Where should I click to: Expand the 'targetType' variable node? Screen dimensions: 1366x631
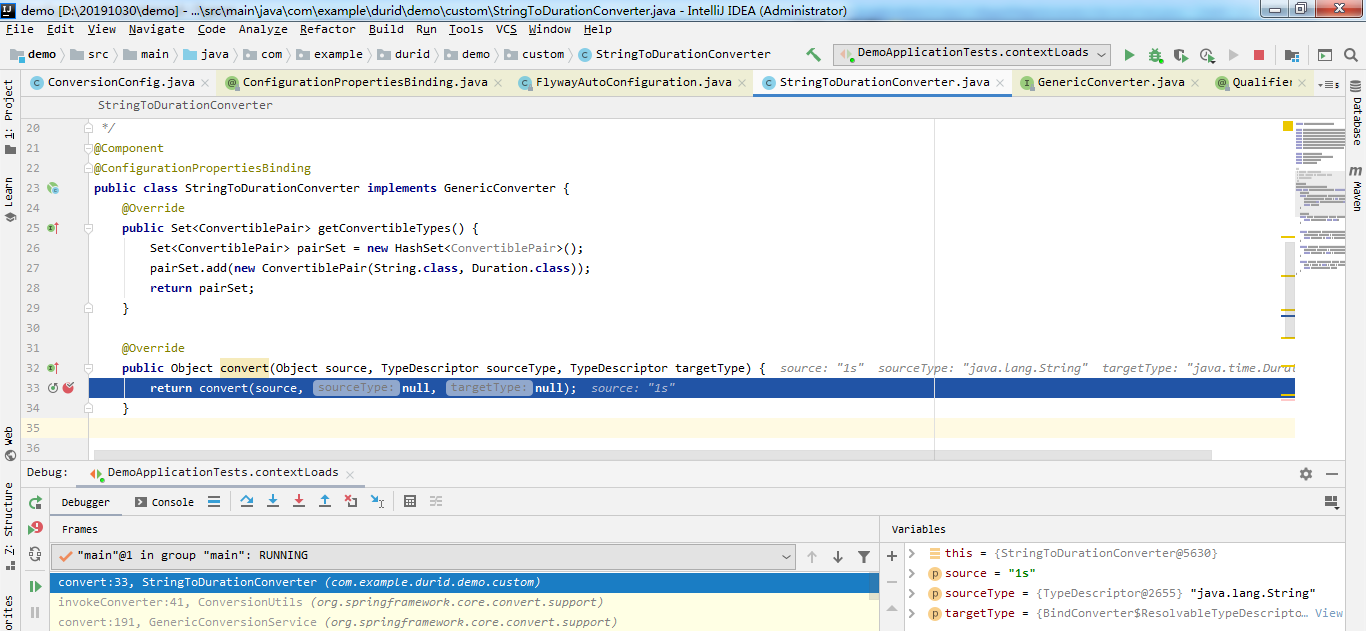tap(912, 613)
